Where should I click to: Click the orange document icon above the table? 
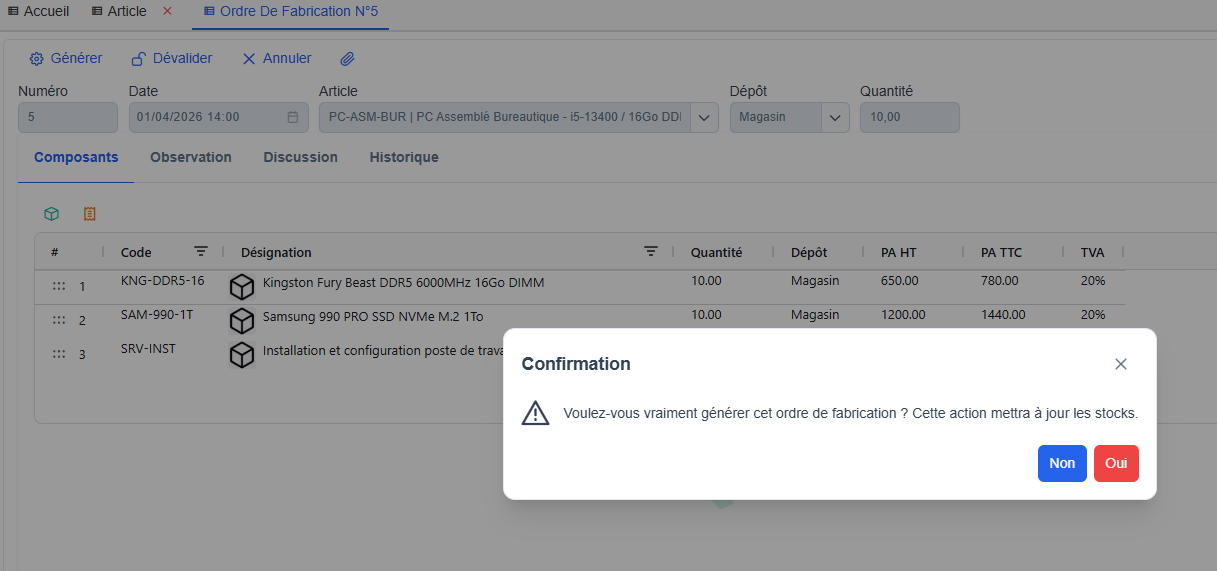point(90,214)
